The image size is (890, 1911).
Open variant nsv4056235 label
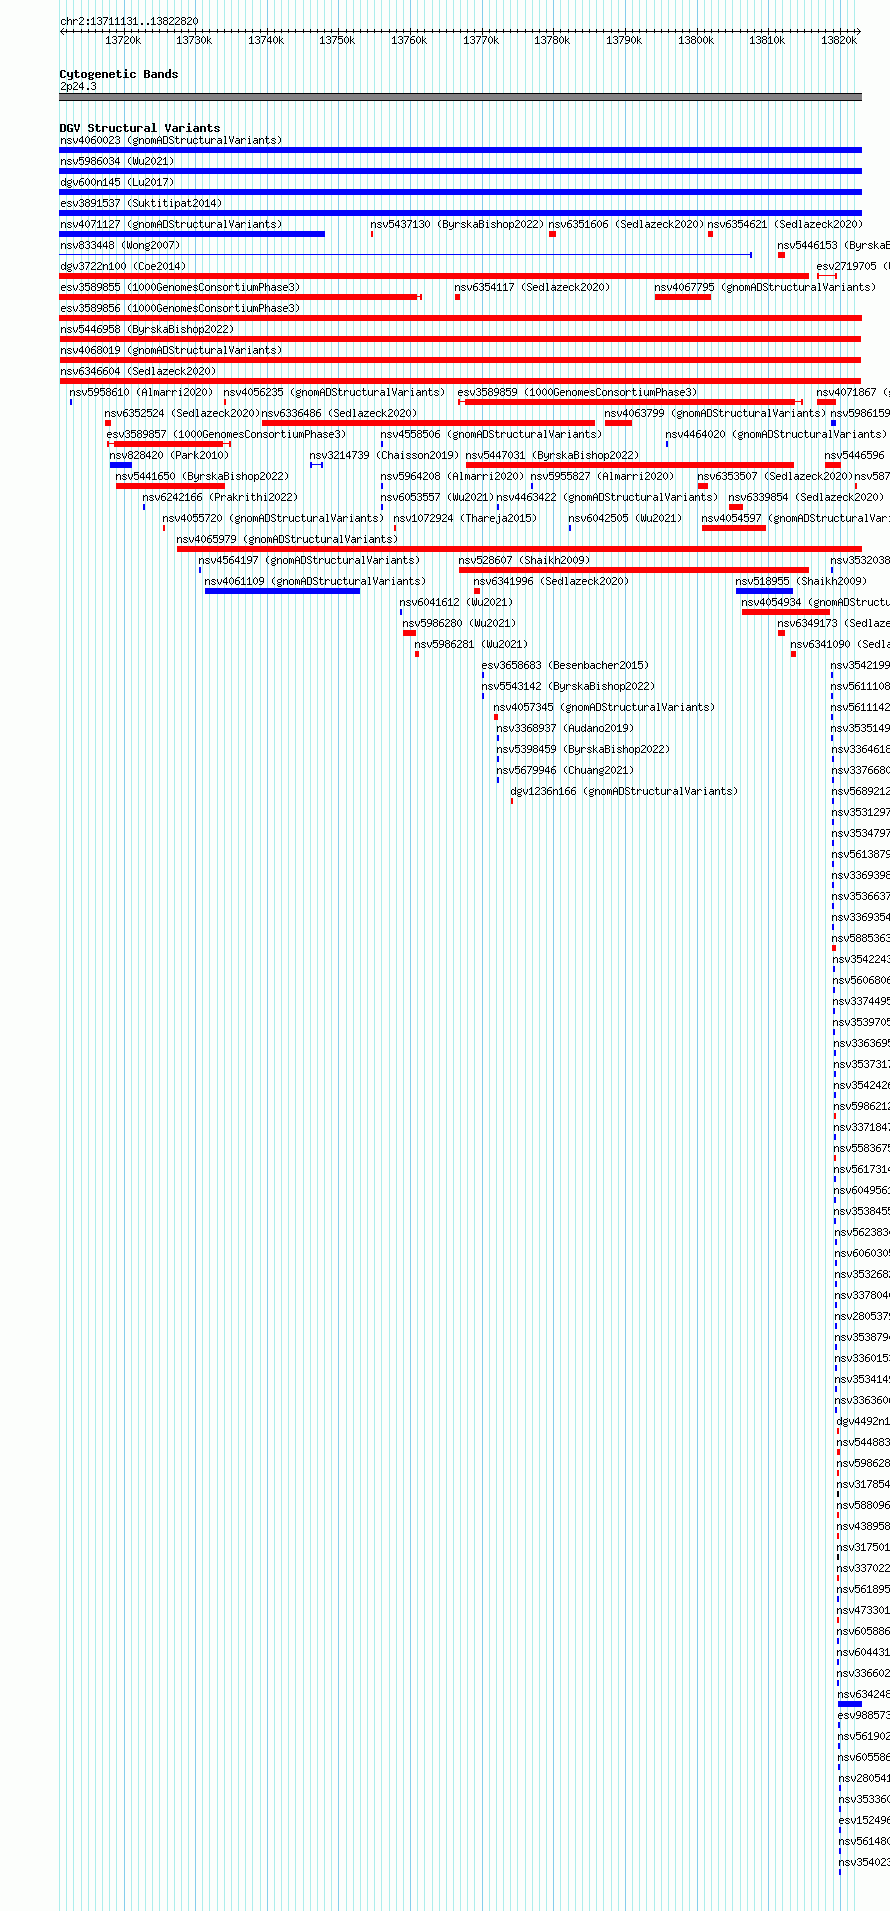[334, 392]
